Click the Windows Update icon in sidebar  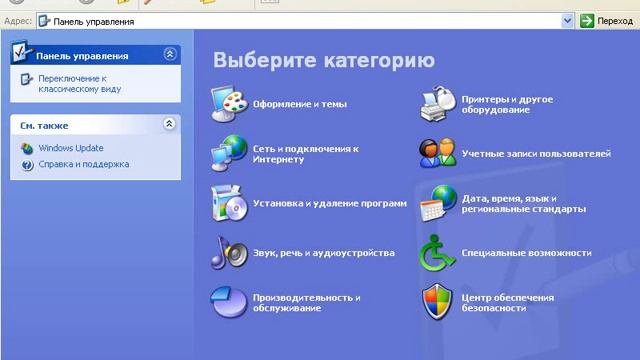click(x=27, y=148)
